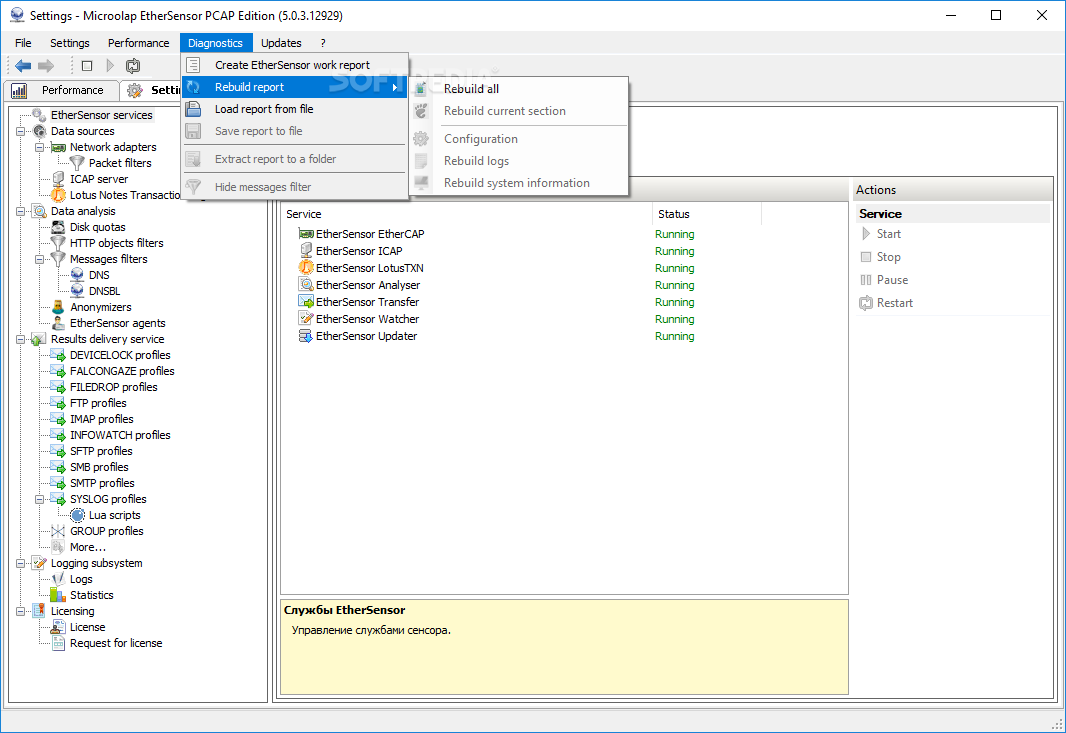Select EtherSensor agents tree item
Viewport: 1066px width, 733px height.
pyautogui.click(x=118, y=324)
